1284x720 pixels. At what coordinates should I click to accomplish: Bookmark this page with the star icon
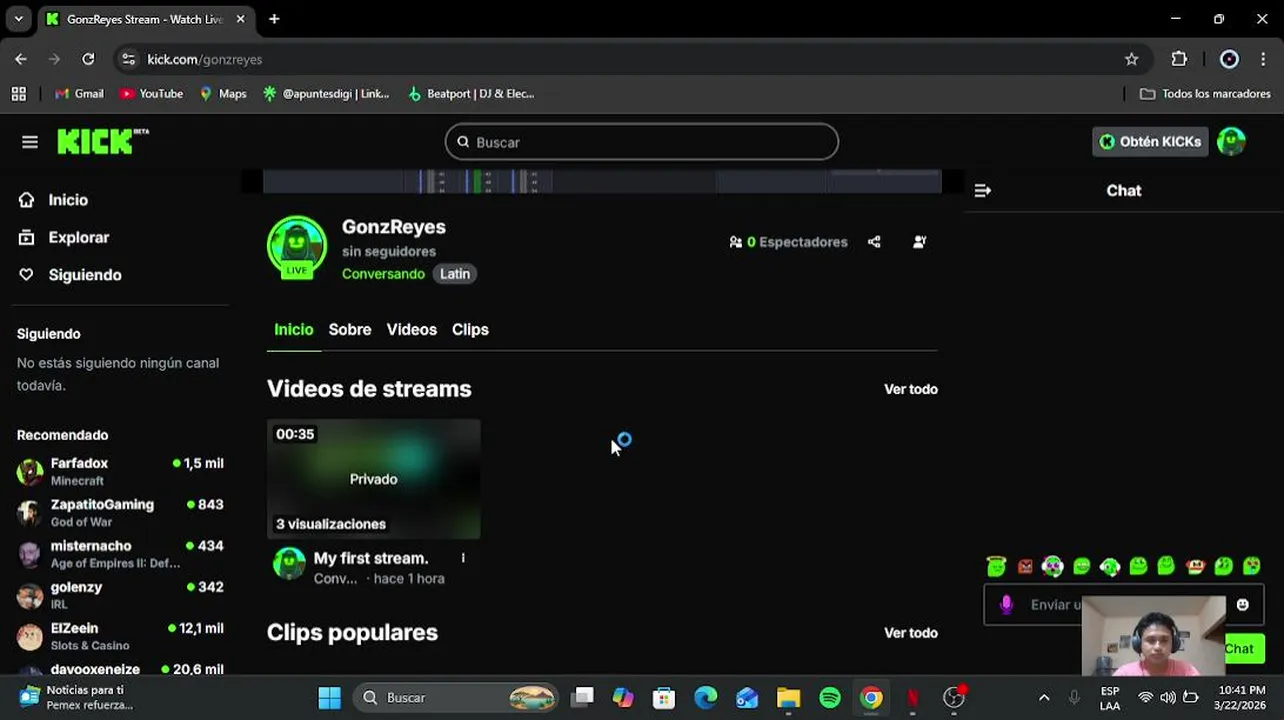1131,59
